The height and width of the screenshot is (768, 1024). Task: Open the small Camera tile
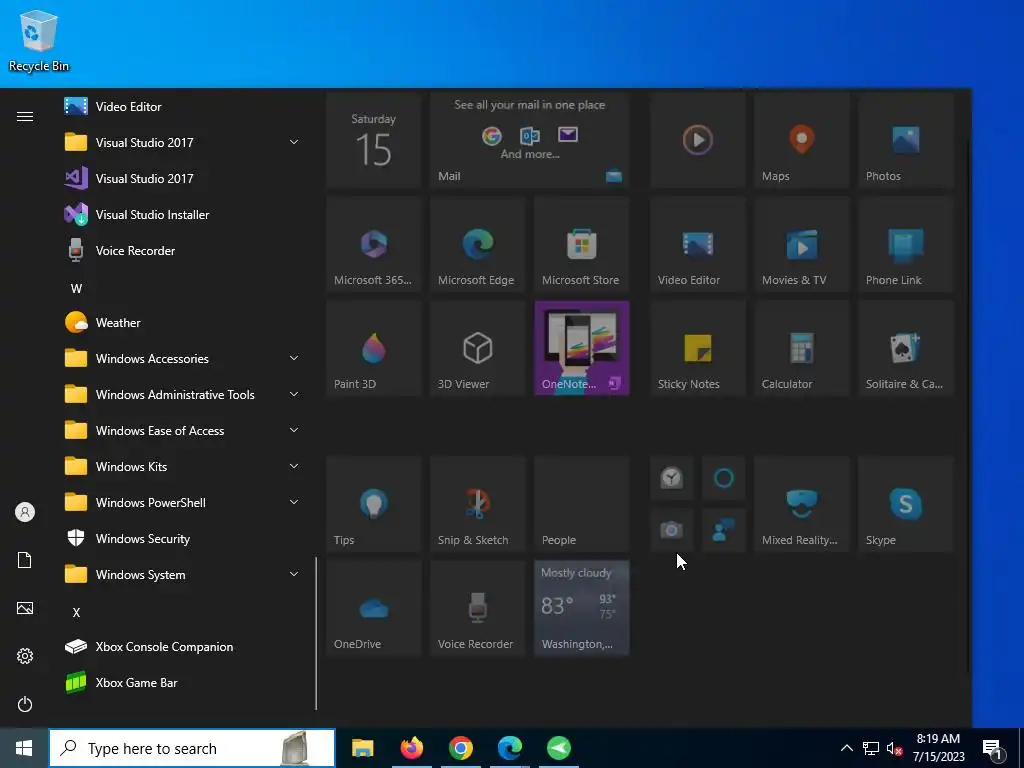tap(671, 530)
